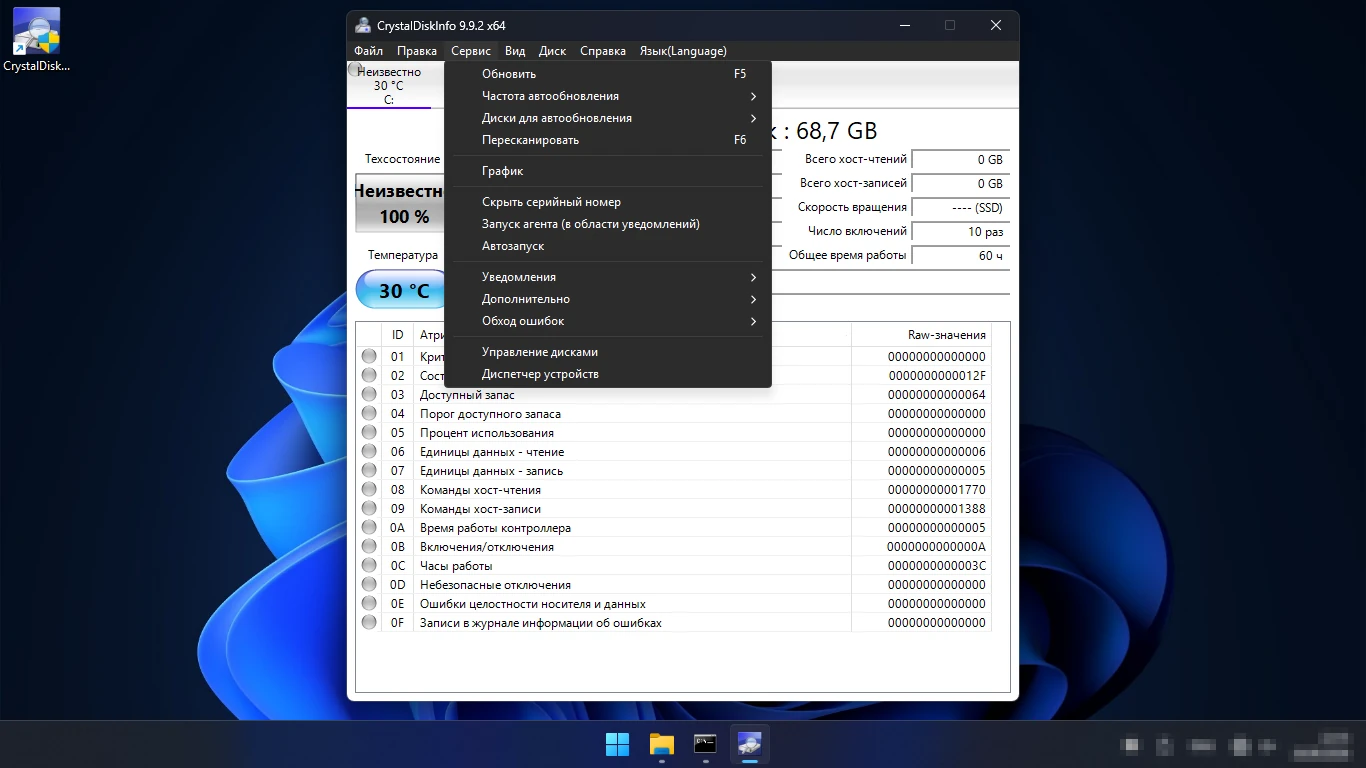
Task: Expand the Частота автообновления submenu
Action: [x=607, y=96]
